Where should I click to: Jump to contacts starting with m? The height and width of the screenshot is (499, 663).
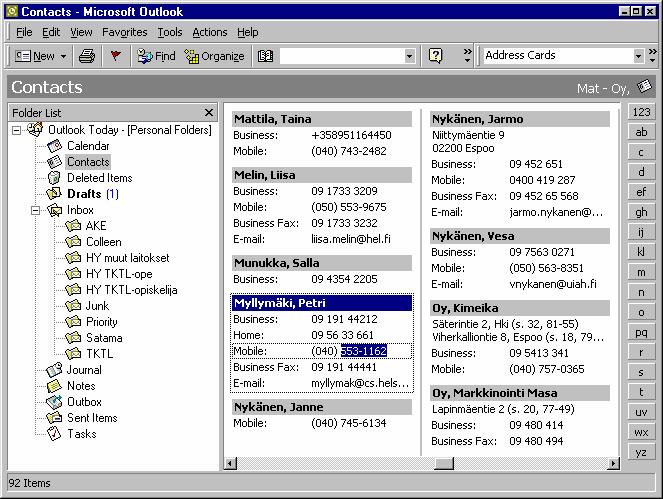(641, 272)
